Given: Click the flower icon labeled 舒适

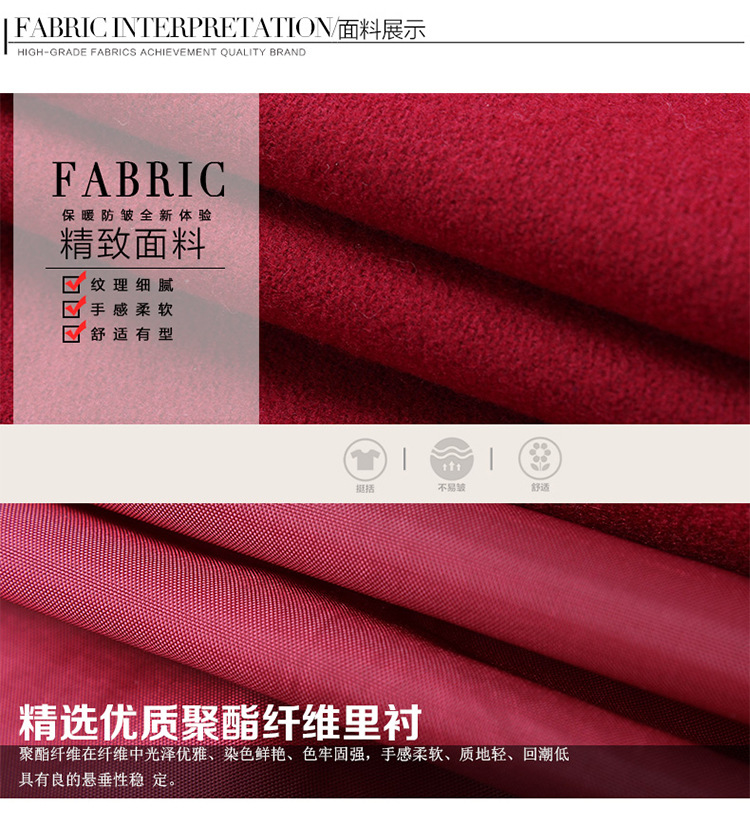Looking at the screenshot, I should click(x=540, y=458).
